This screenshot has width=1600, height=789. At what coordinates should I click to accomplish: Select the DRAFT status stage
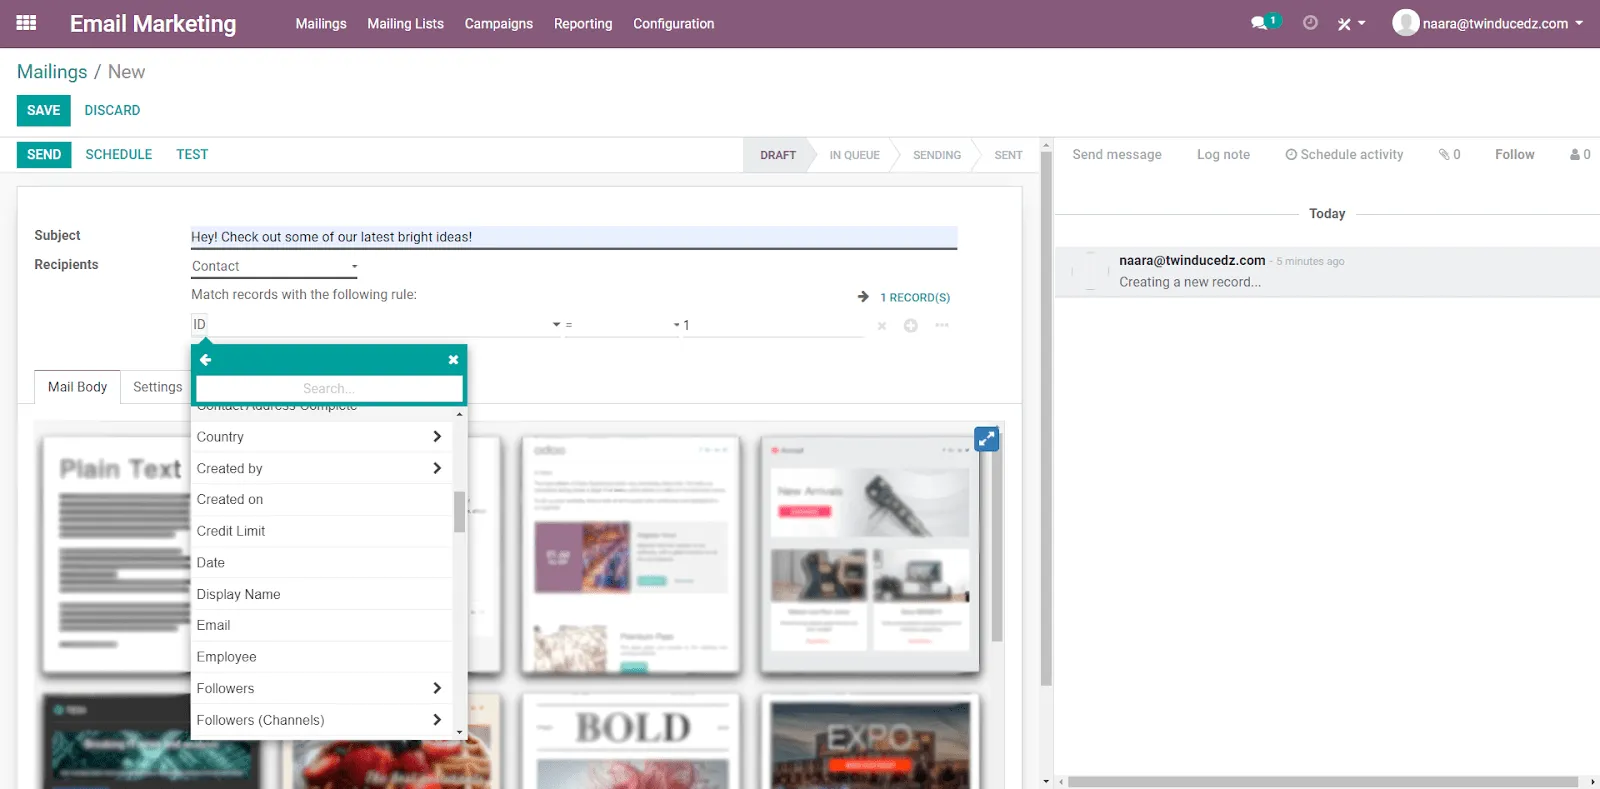[x=777, y=155]
